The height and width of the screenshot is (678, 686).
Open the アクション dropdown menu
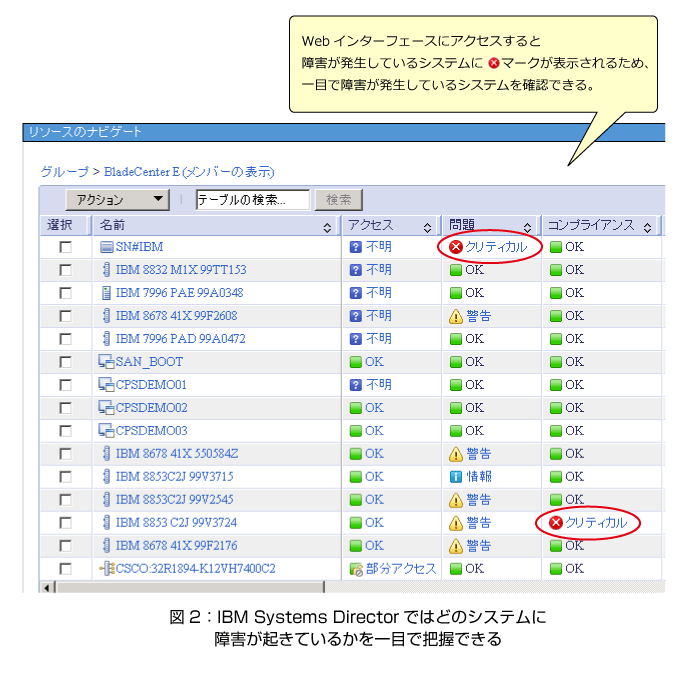[x=117, y=199]
